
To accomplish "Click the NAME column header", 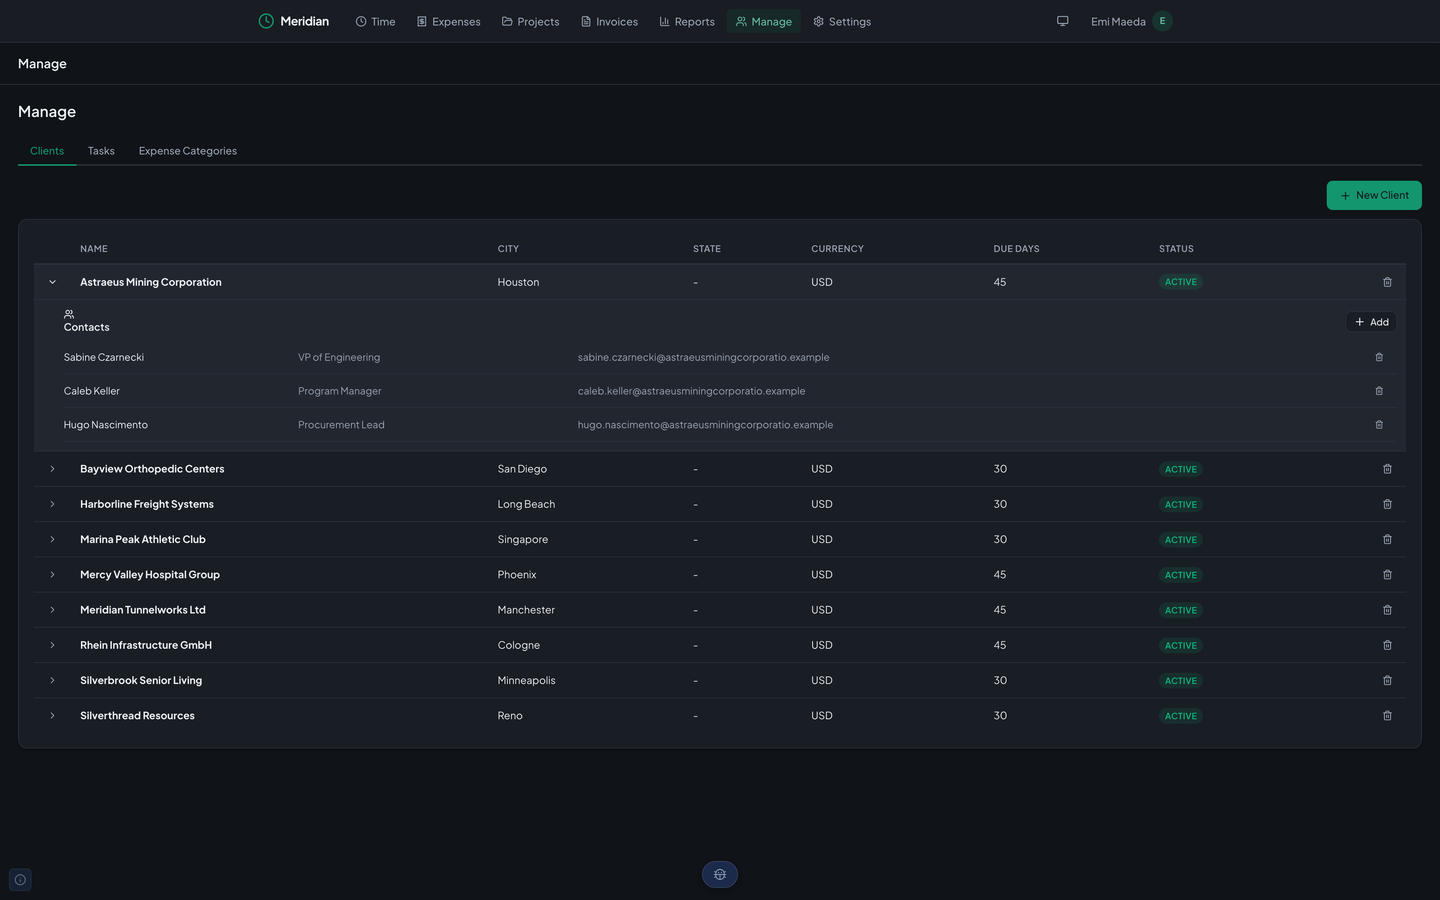I will [x=94, y=249].
